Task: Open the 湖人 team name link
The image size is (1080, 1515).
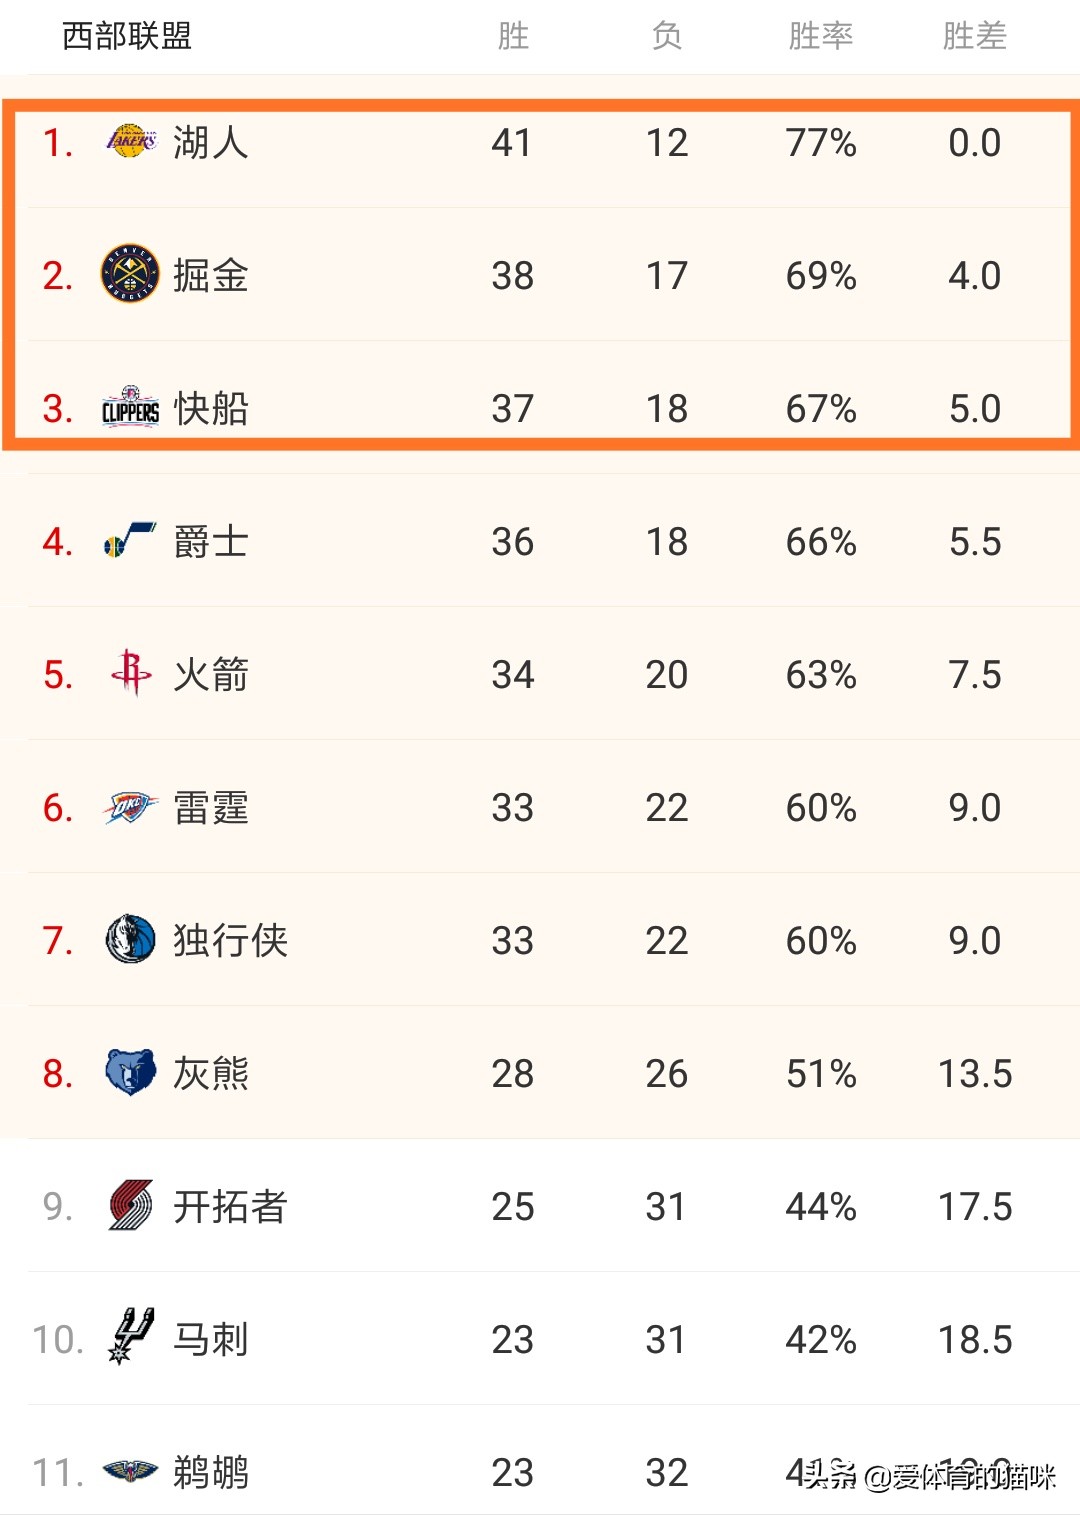Action: click(x=210, y=143)
